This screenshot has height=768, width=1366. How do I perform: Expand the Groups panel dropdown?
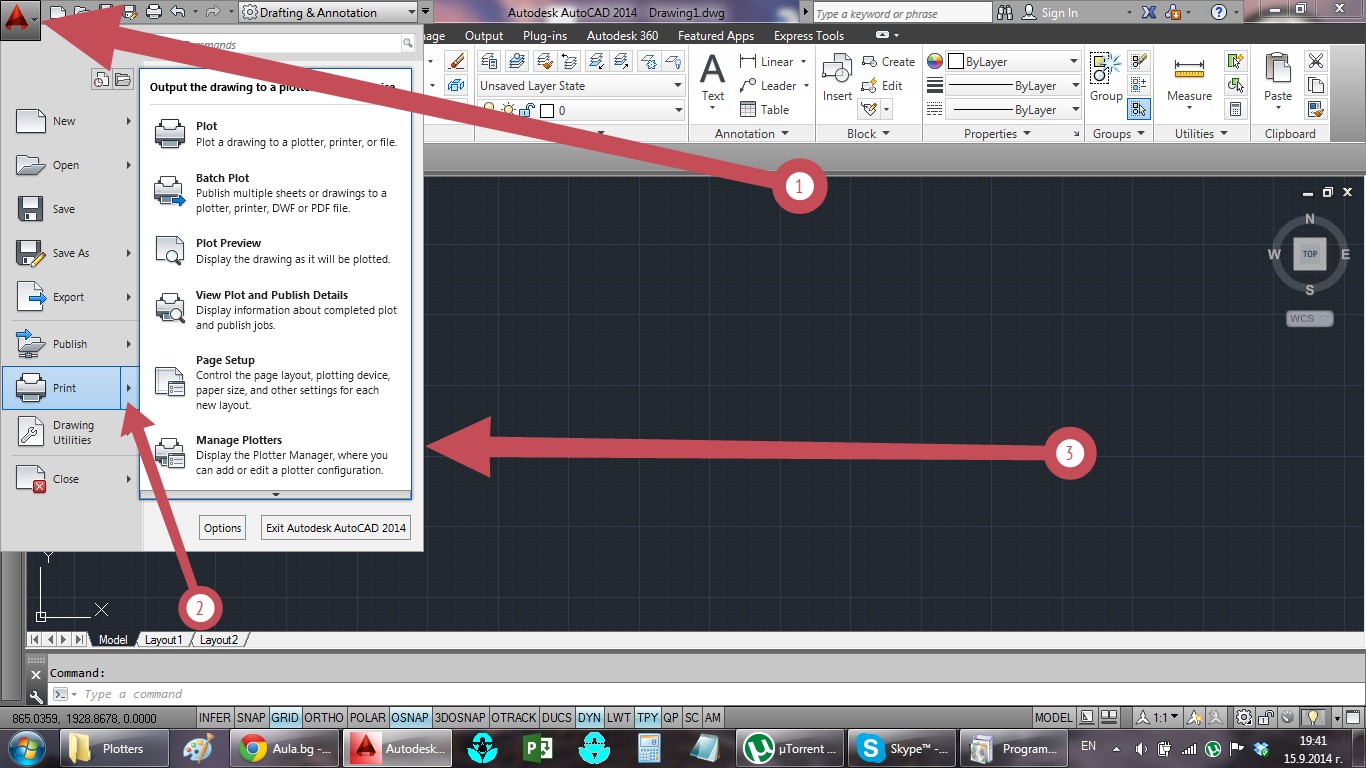[1119, 133]
